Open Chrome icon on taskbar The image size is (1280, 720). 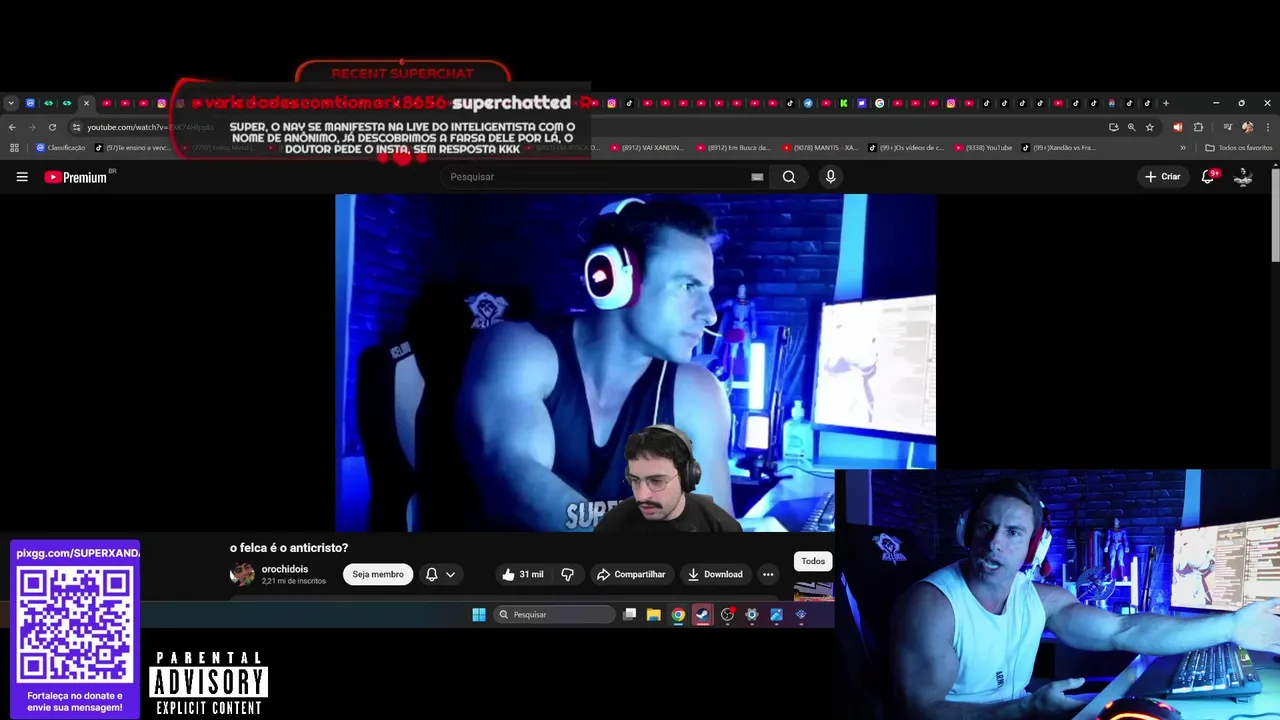(x=678, y=615)
